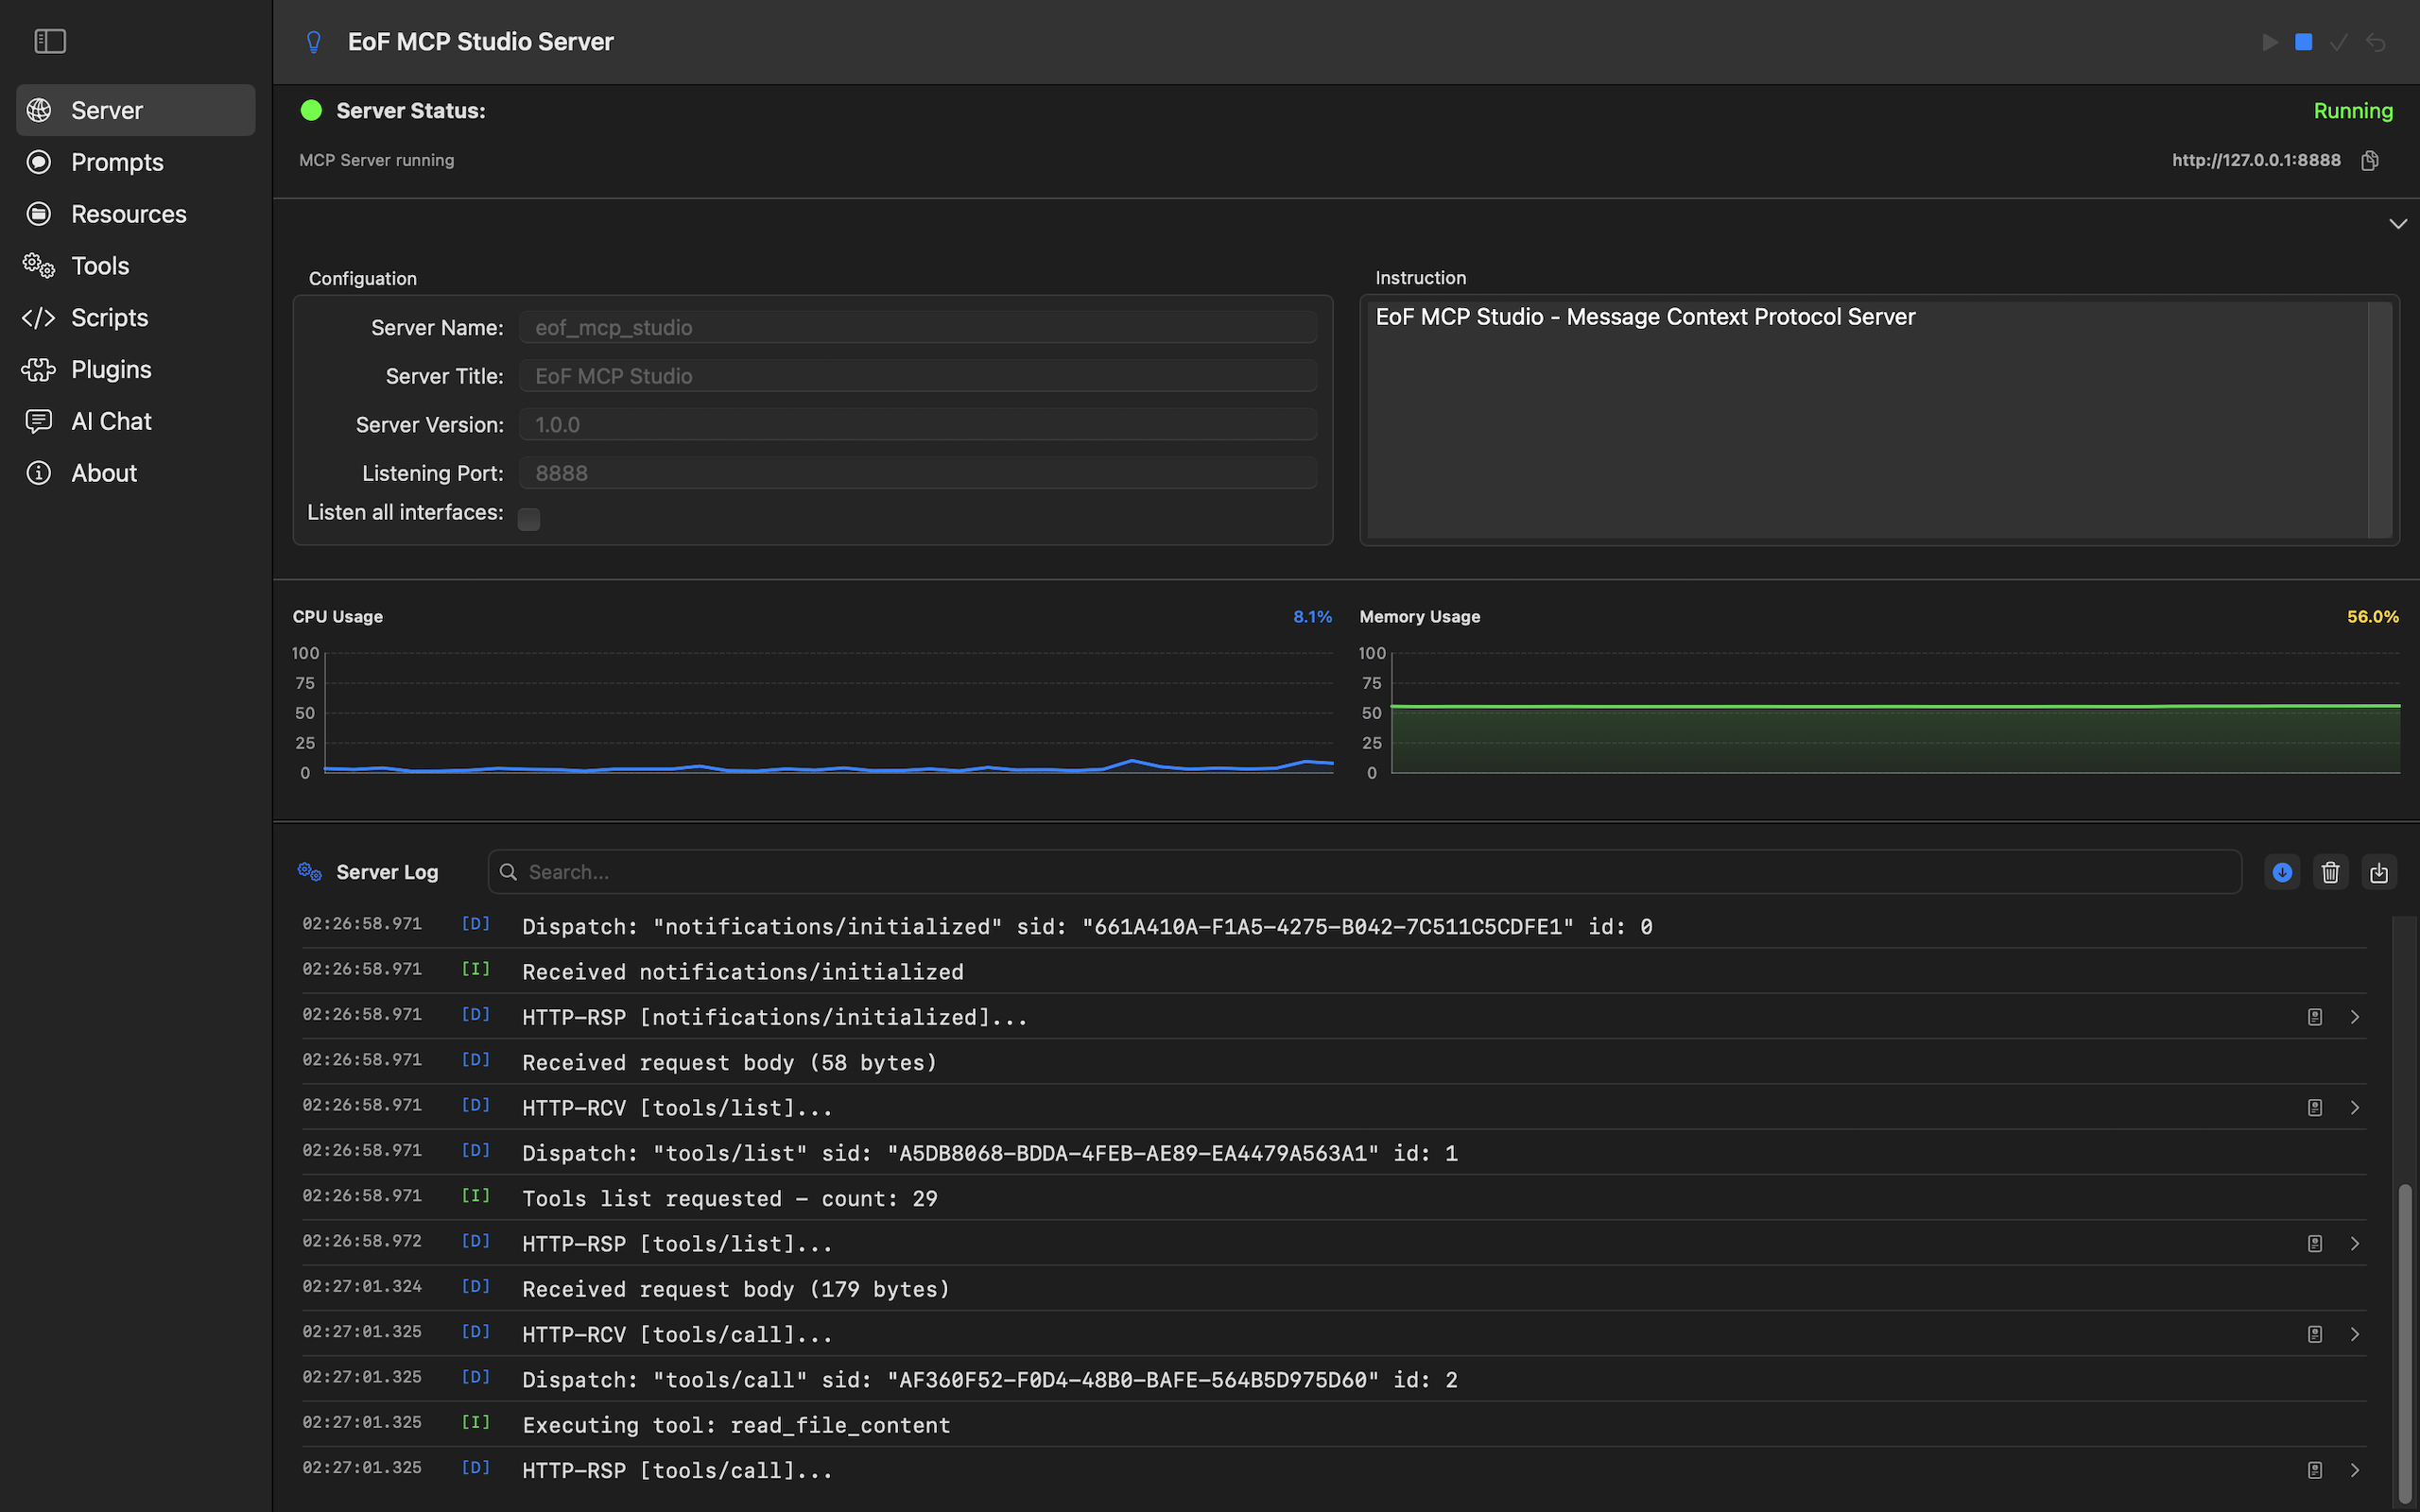Stop the server with the blue square
The image size is (2420, 1512).
pyautogui.click(x=2303, y=42)
